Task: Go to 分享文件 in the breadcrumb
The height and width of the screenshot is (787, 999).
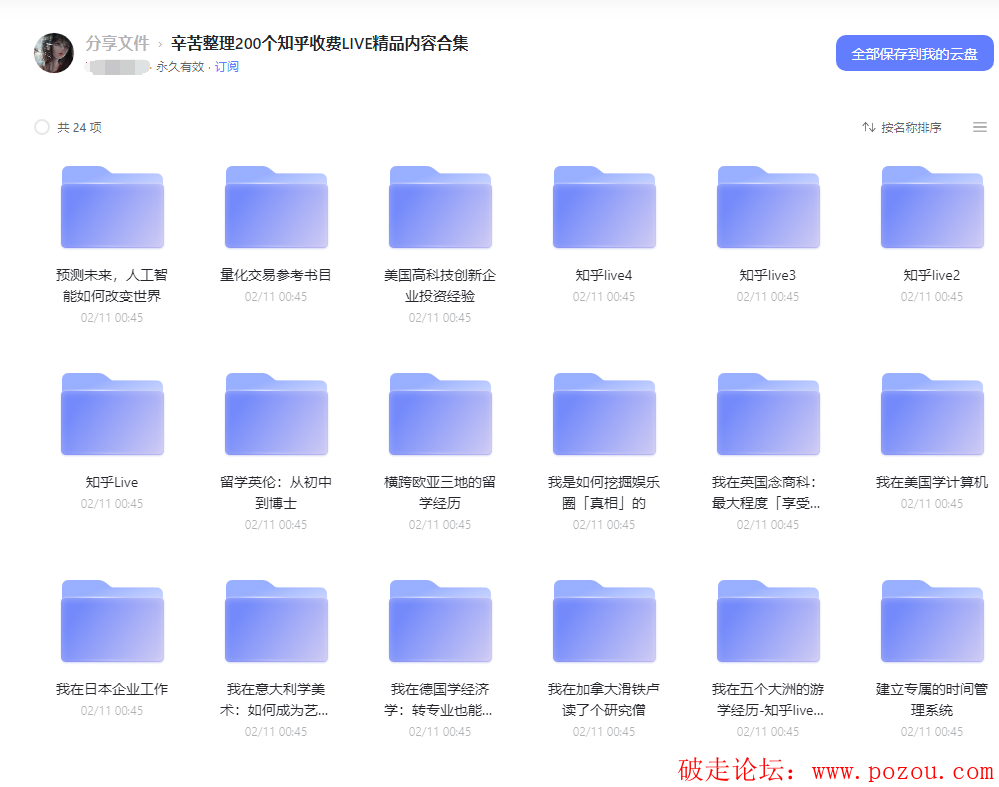Action: coord(117,43)
